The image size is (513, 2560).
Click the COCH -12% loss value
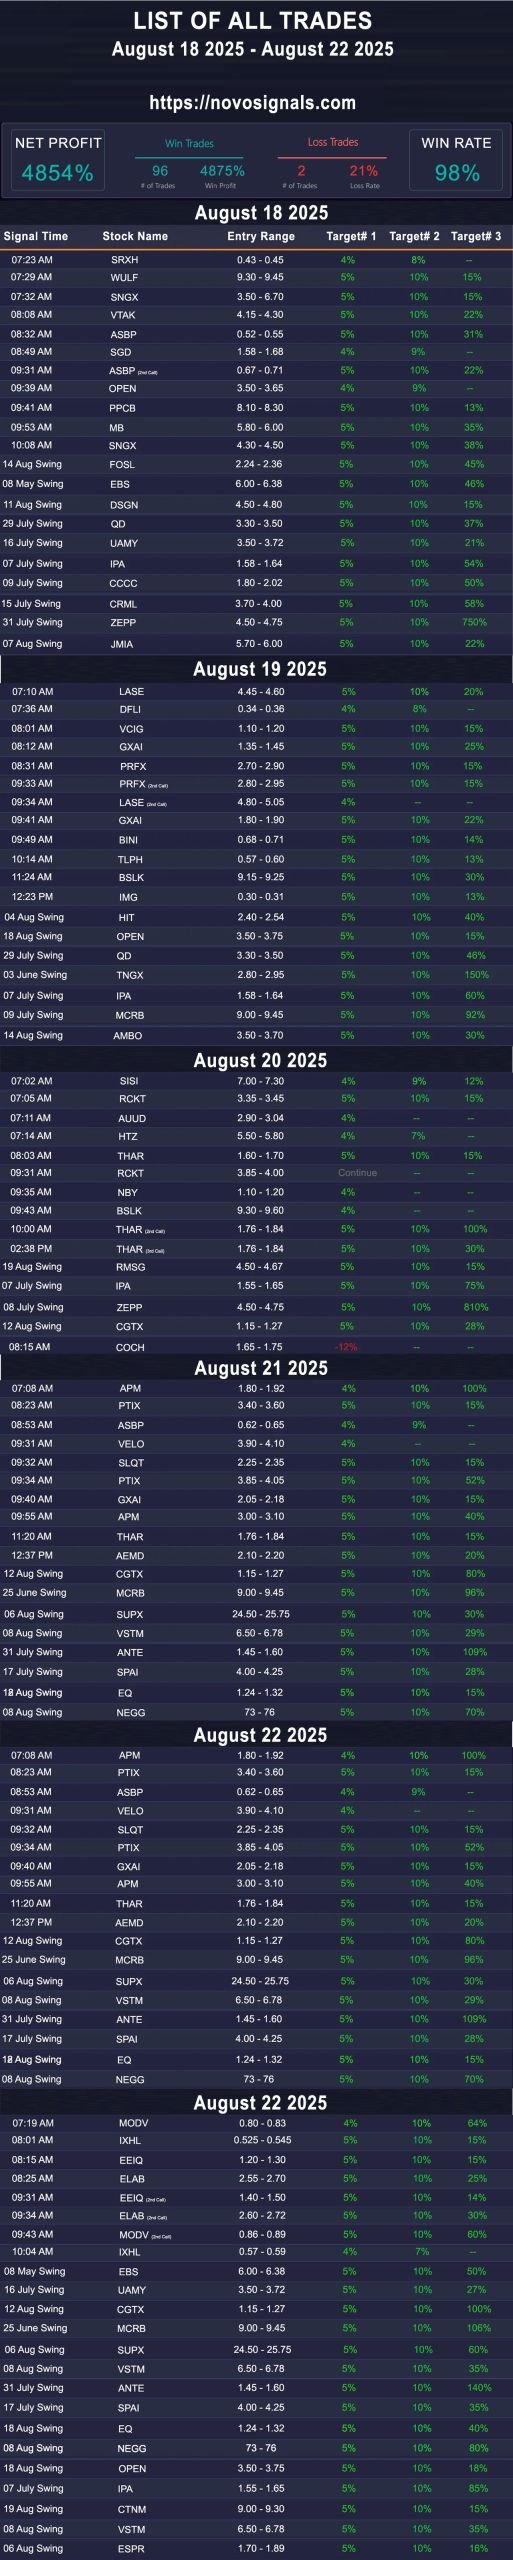pos(346,1347)
